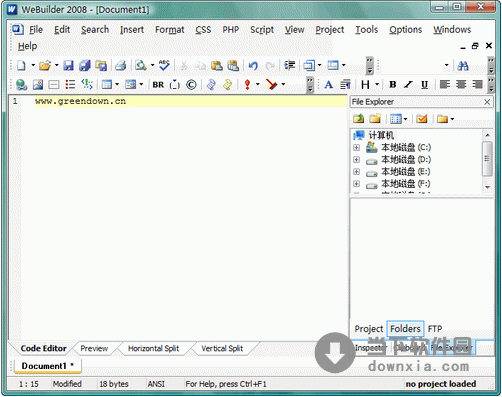Click the yellow scroll tag icon
Screen dimensions: 502x397
[x=228, y=85]
